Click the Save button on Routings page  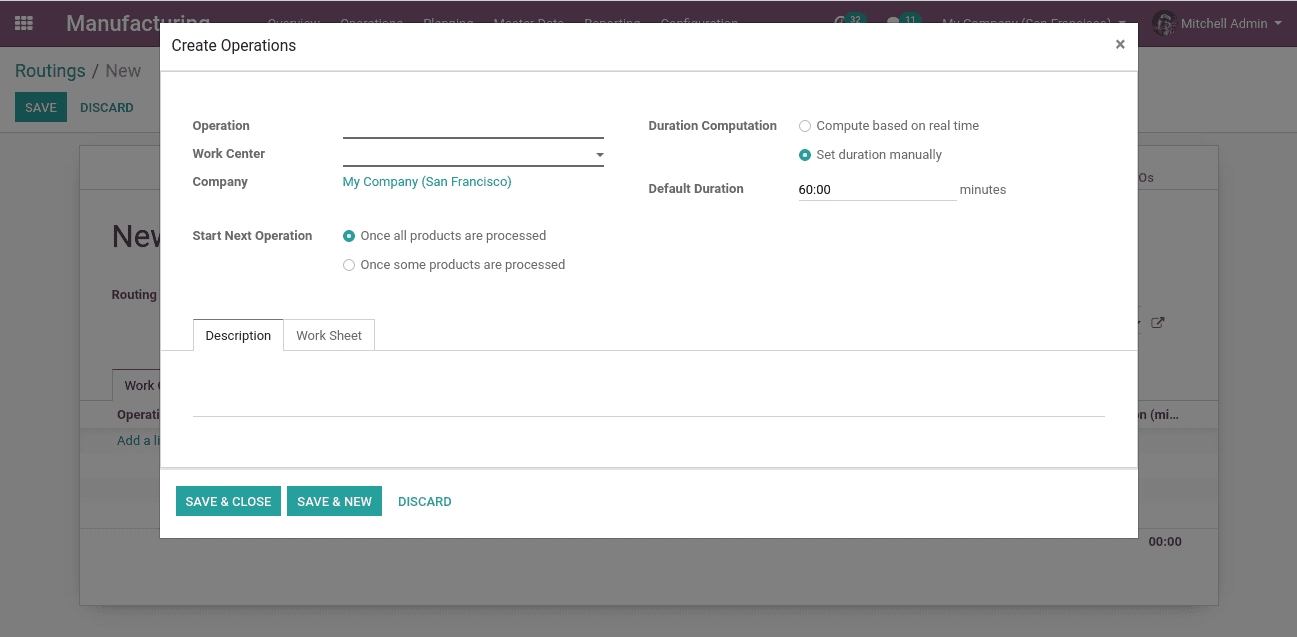41,107
